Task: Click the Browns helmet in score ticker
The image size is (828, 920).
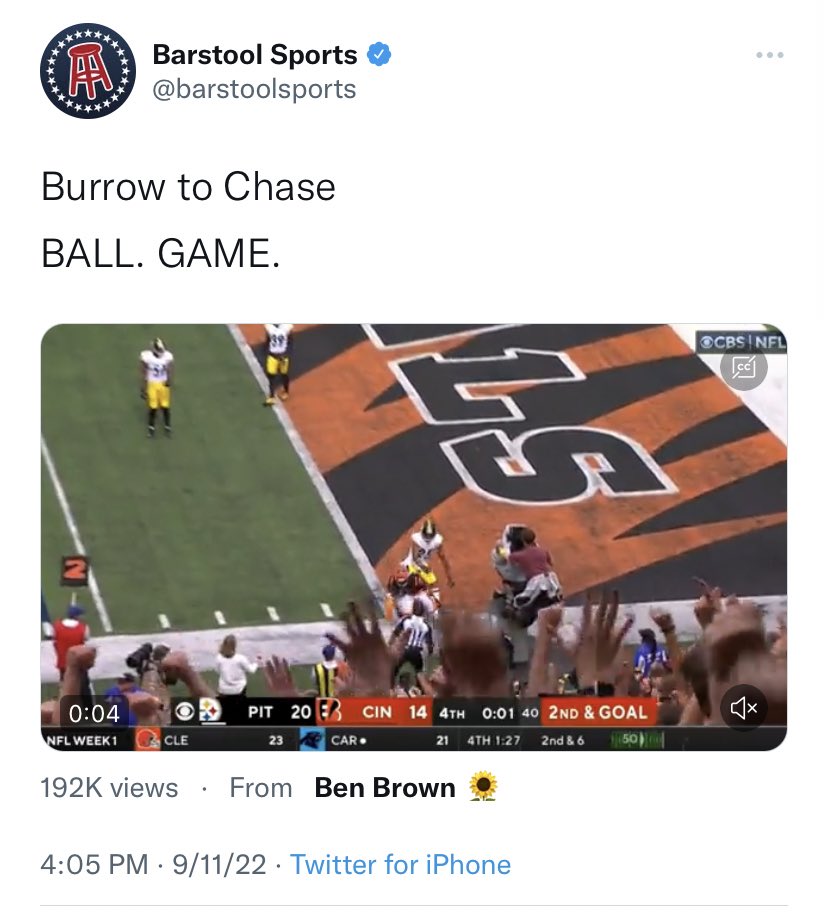Action: coord(146,740)
